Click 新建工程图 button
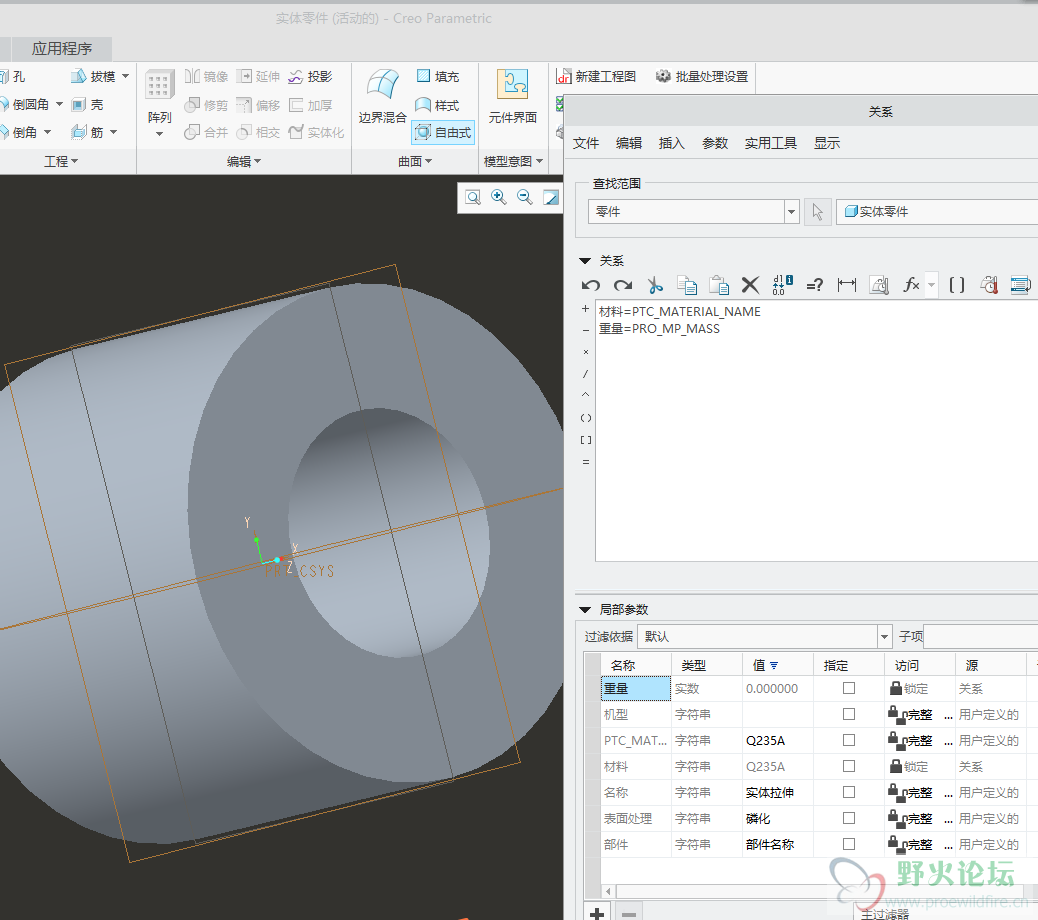 point(596,77)
